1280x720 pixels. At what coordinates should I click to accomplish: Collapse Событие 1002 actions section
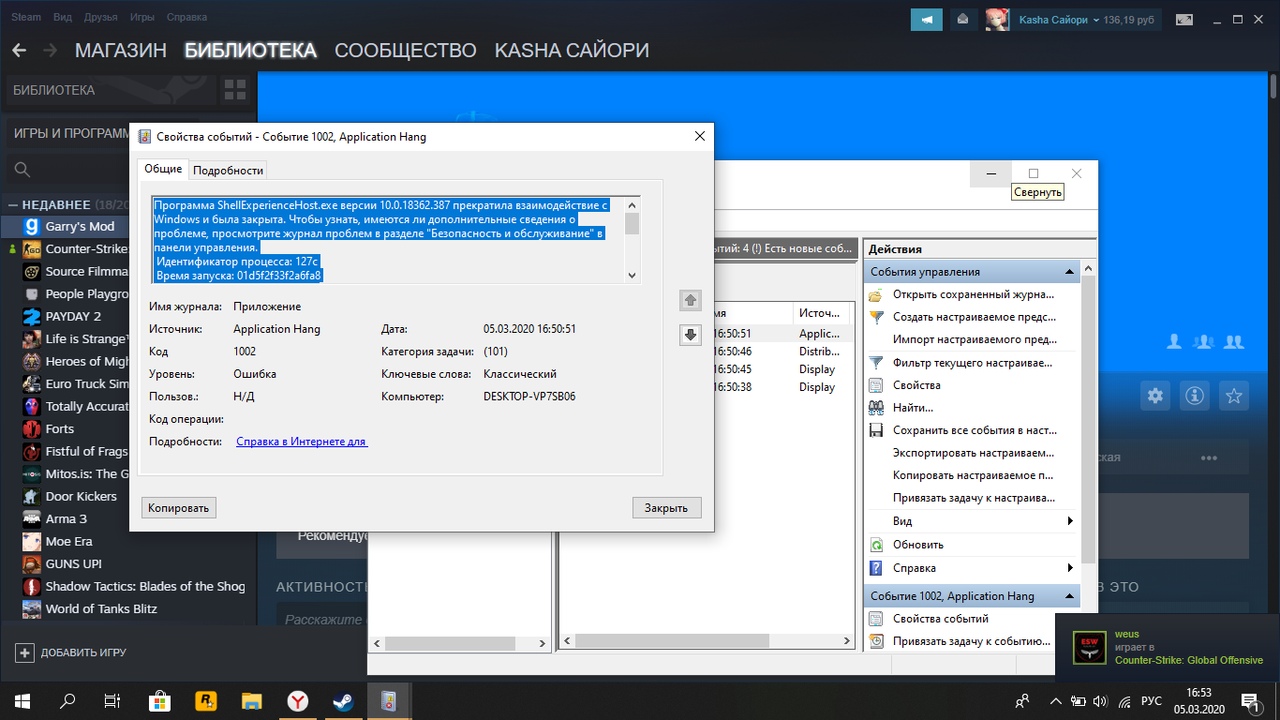[x=1070, y=596]
